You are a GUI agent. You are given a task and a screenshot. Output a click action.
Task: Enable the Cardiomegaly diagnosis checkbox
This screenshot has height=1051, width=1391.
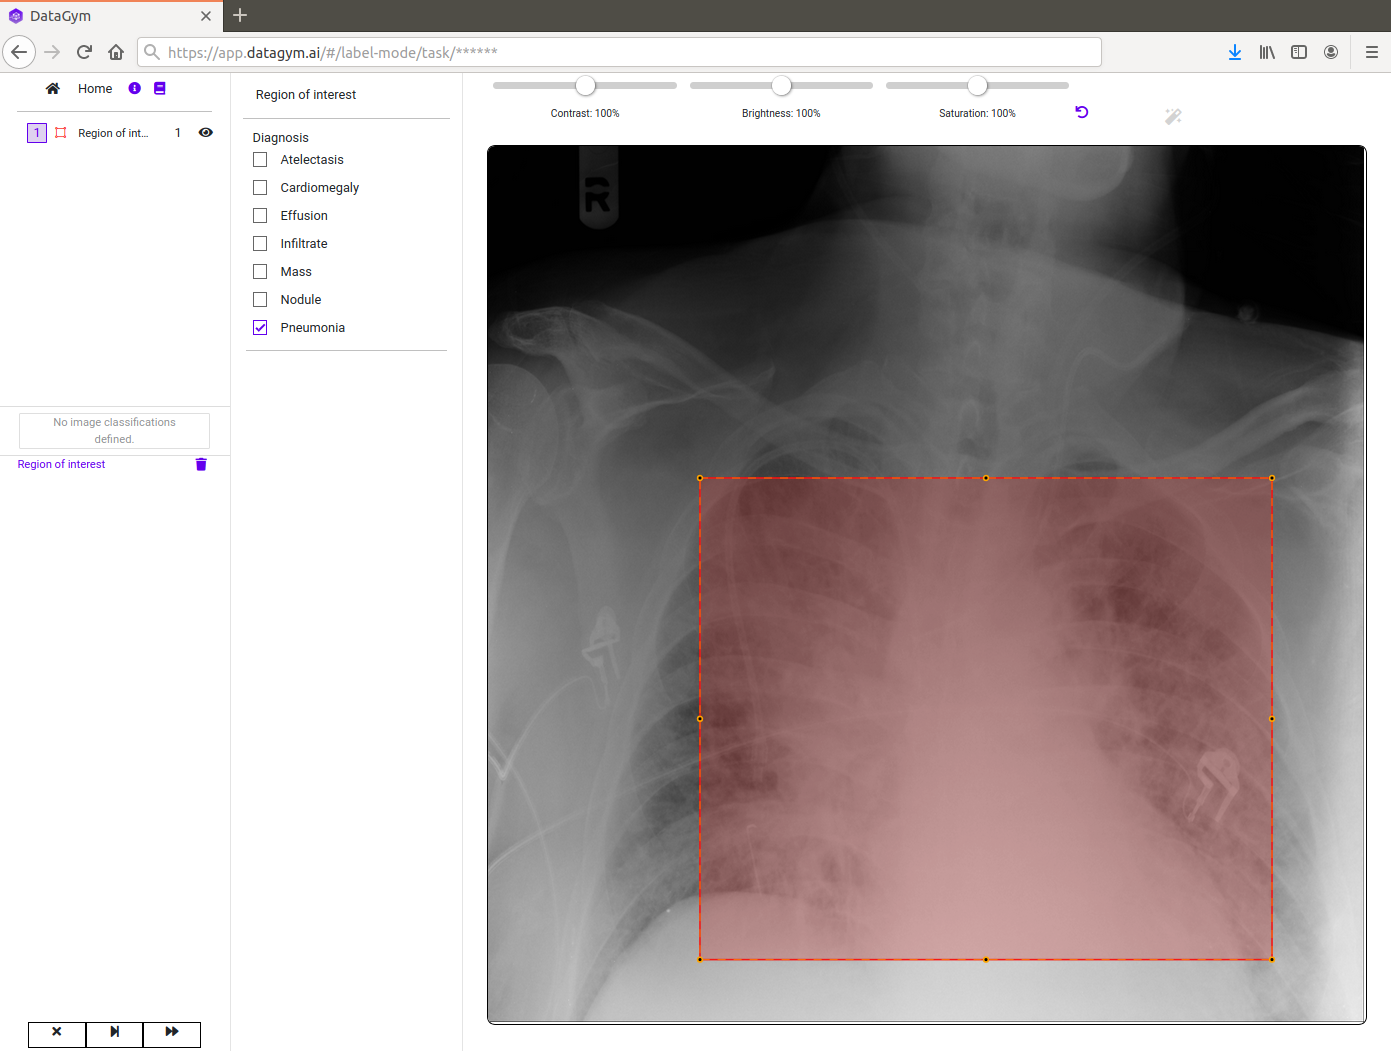pyautogui.click(x=261, y=188)
